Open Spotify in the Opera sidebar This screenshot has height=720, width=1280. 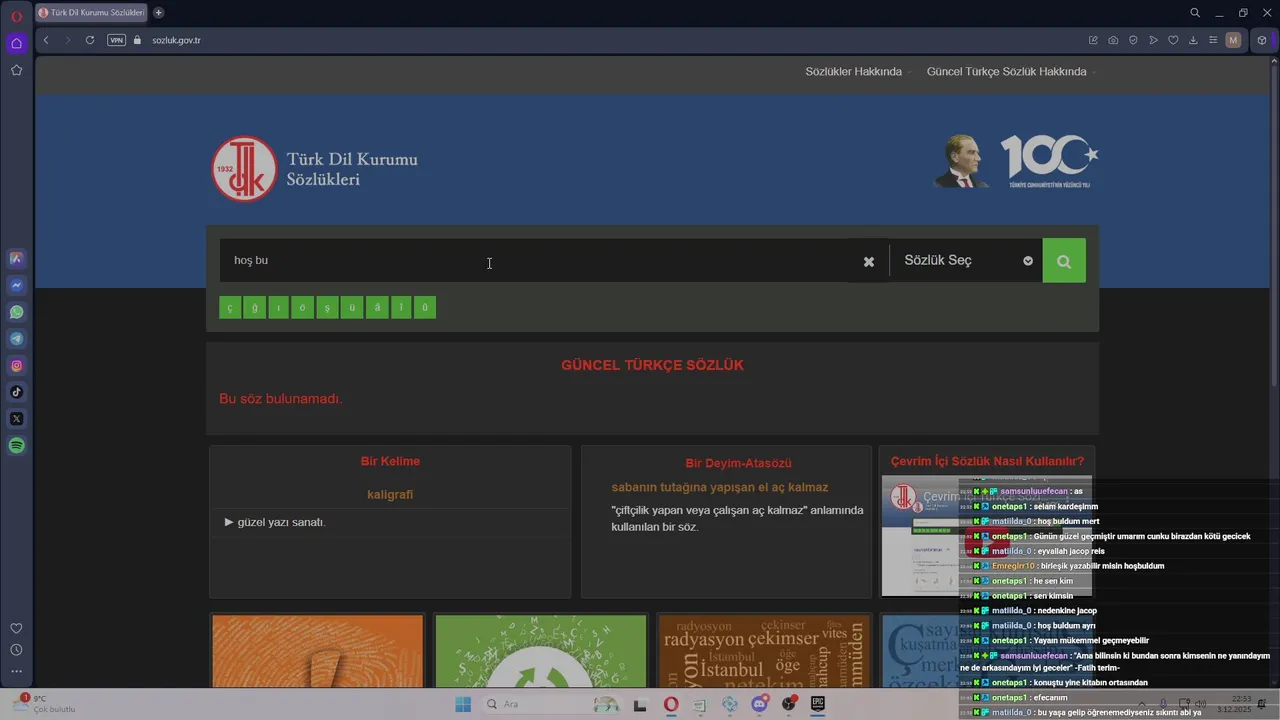pos(16,446)
